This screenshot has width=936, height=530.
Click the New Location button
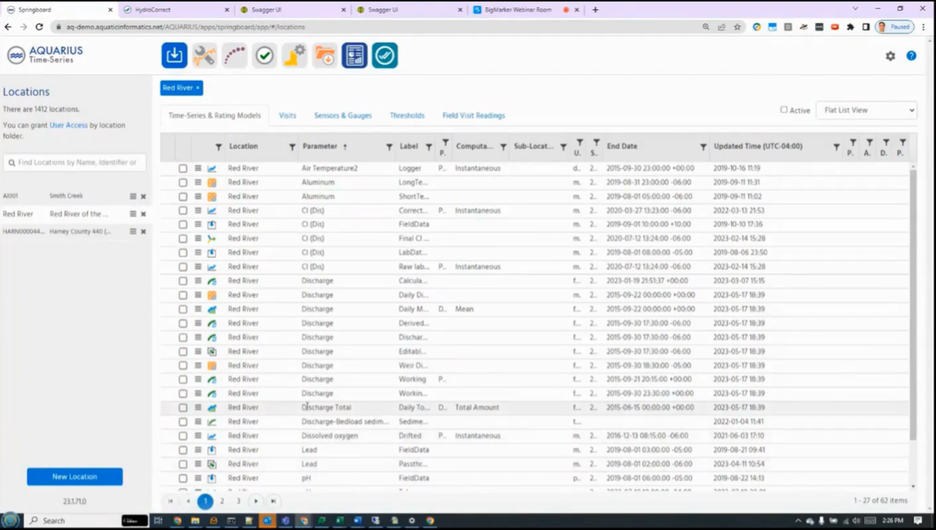(75, 476)
